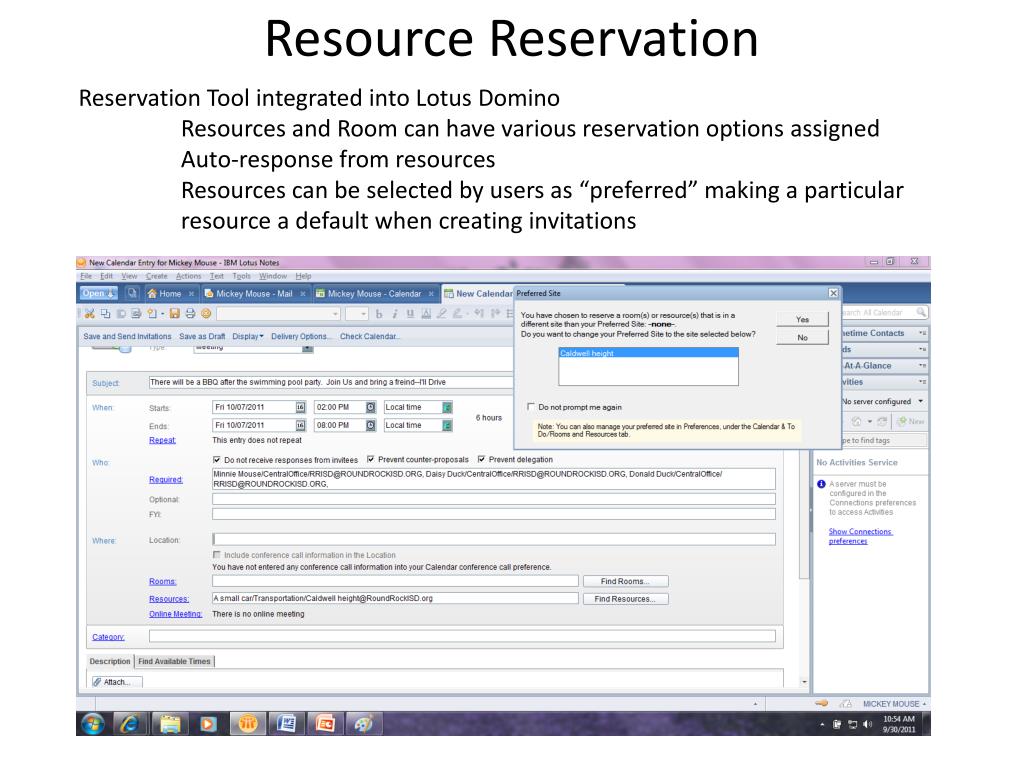Apply italic using the toolbar i icon
The height and width of the screenshot is (768, 1024).
(x=395, y=314)
